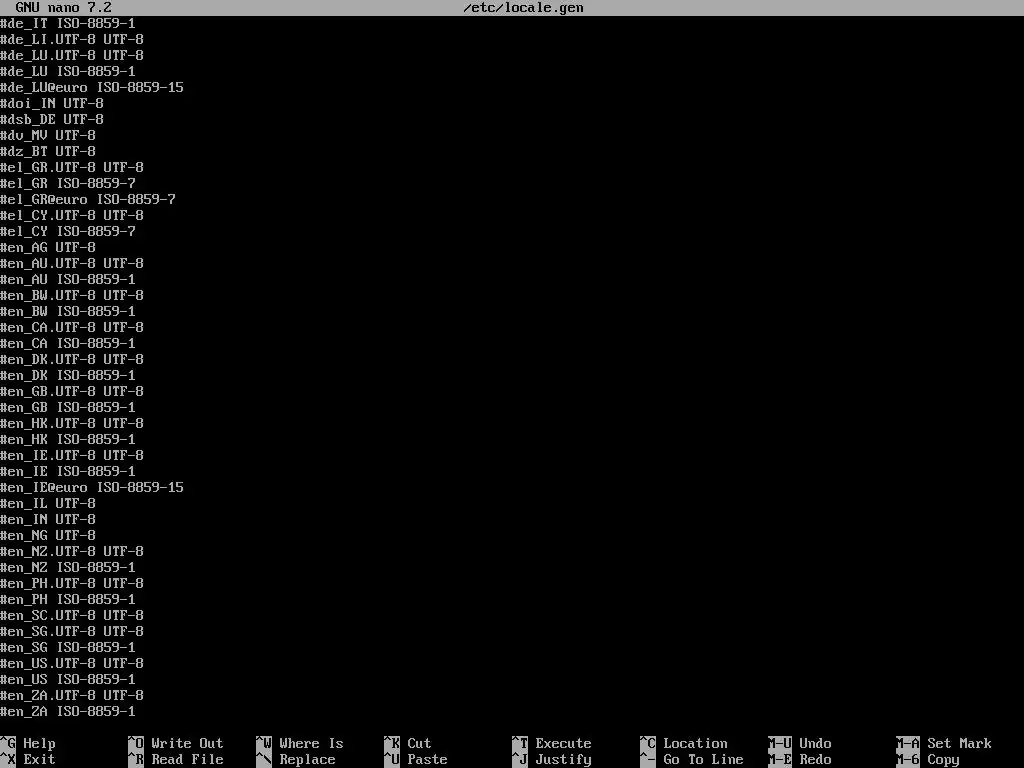Image resolution: width=1024 pixels, height=768 pixels.
Task: Click the Read File shortcut label
Action: point(187,760)
